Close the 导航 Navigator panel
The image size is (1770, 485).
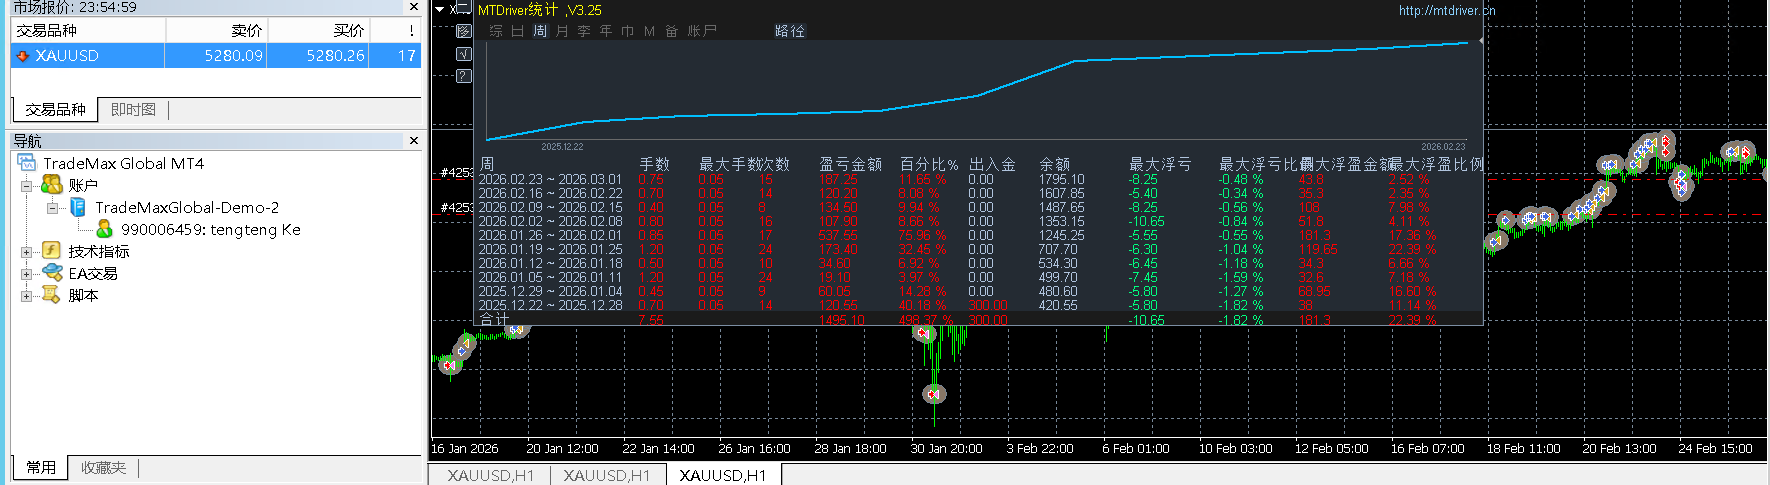pos(414,141)
